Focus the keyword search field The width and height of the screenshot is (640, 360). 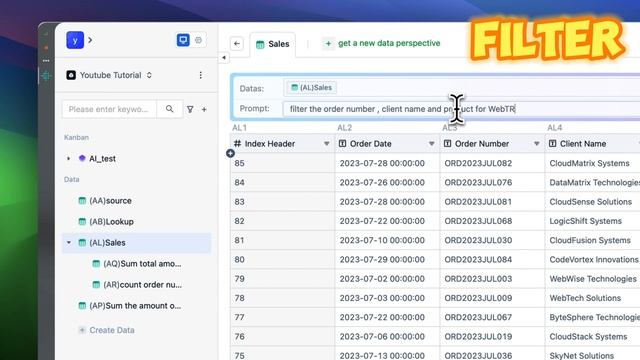click(109, 109)
